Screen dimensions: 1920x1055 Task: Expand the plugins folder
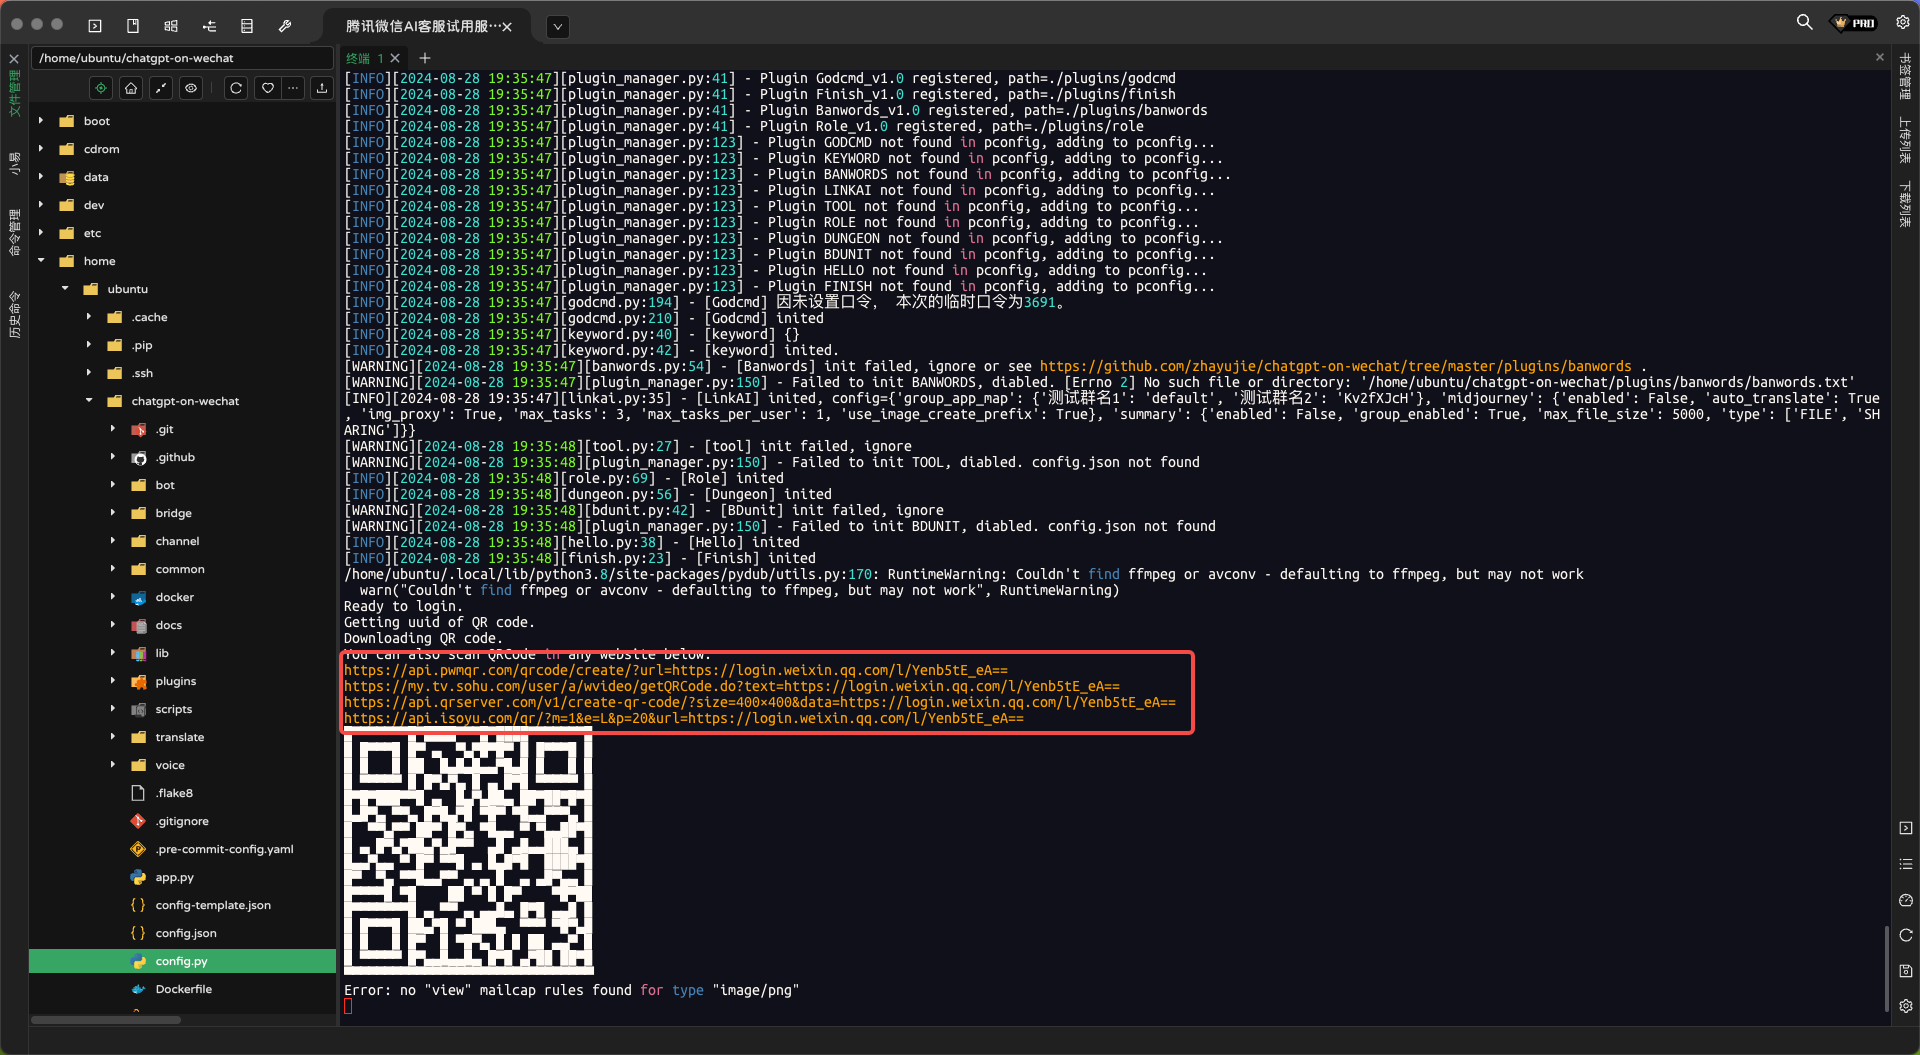click(113, 681)
